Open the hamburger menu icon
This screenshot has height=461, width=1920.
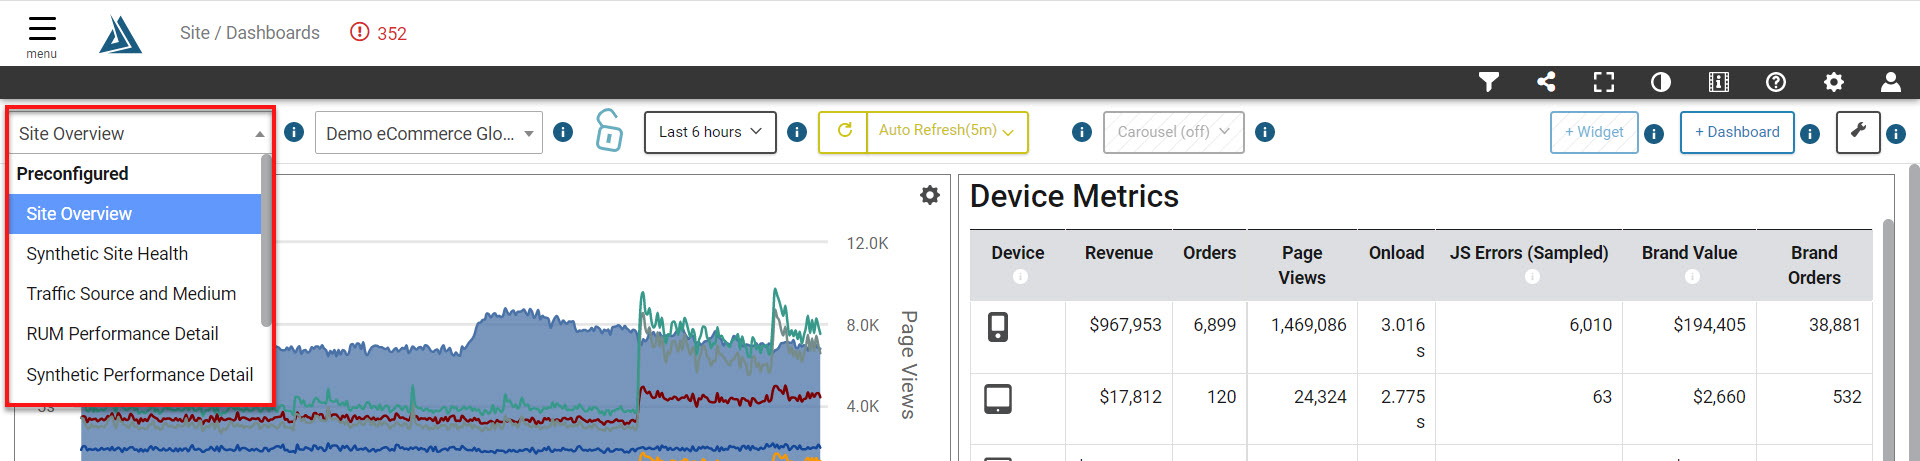[x=42, y=28]
